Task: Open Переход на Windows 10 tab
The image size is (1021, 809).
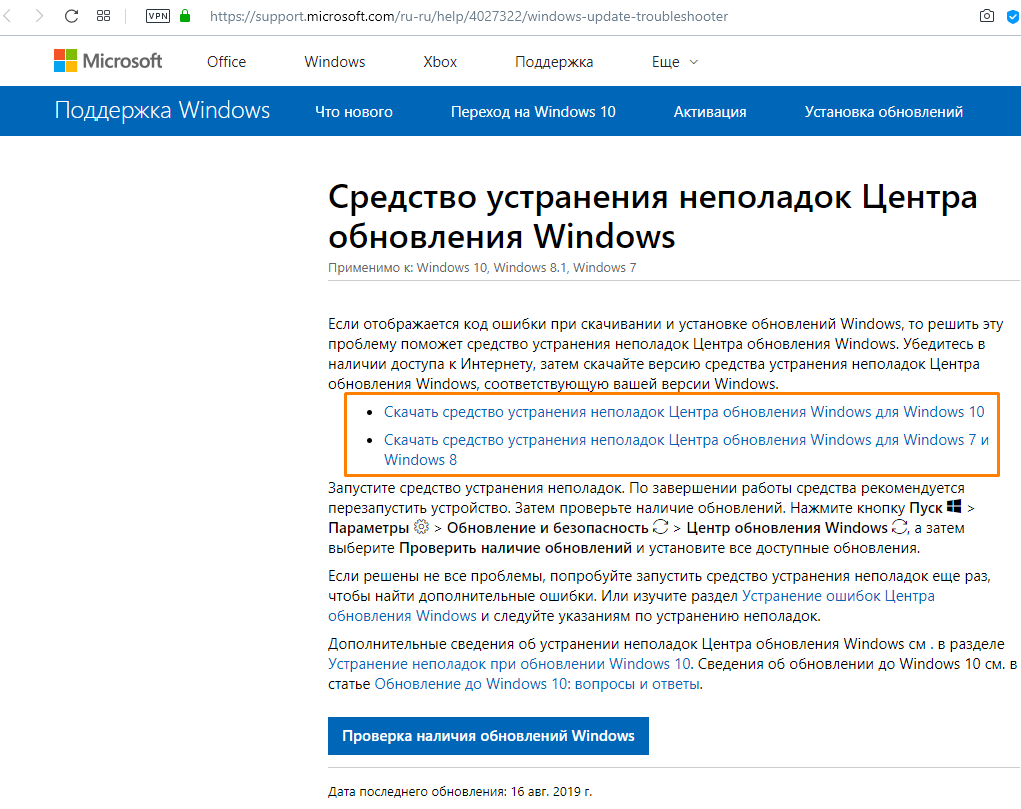Action: (x=533, y=112)
